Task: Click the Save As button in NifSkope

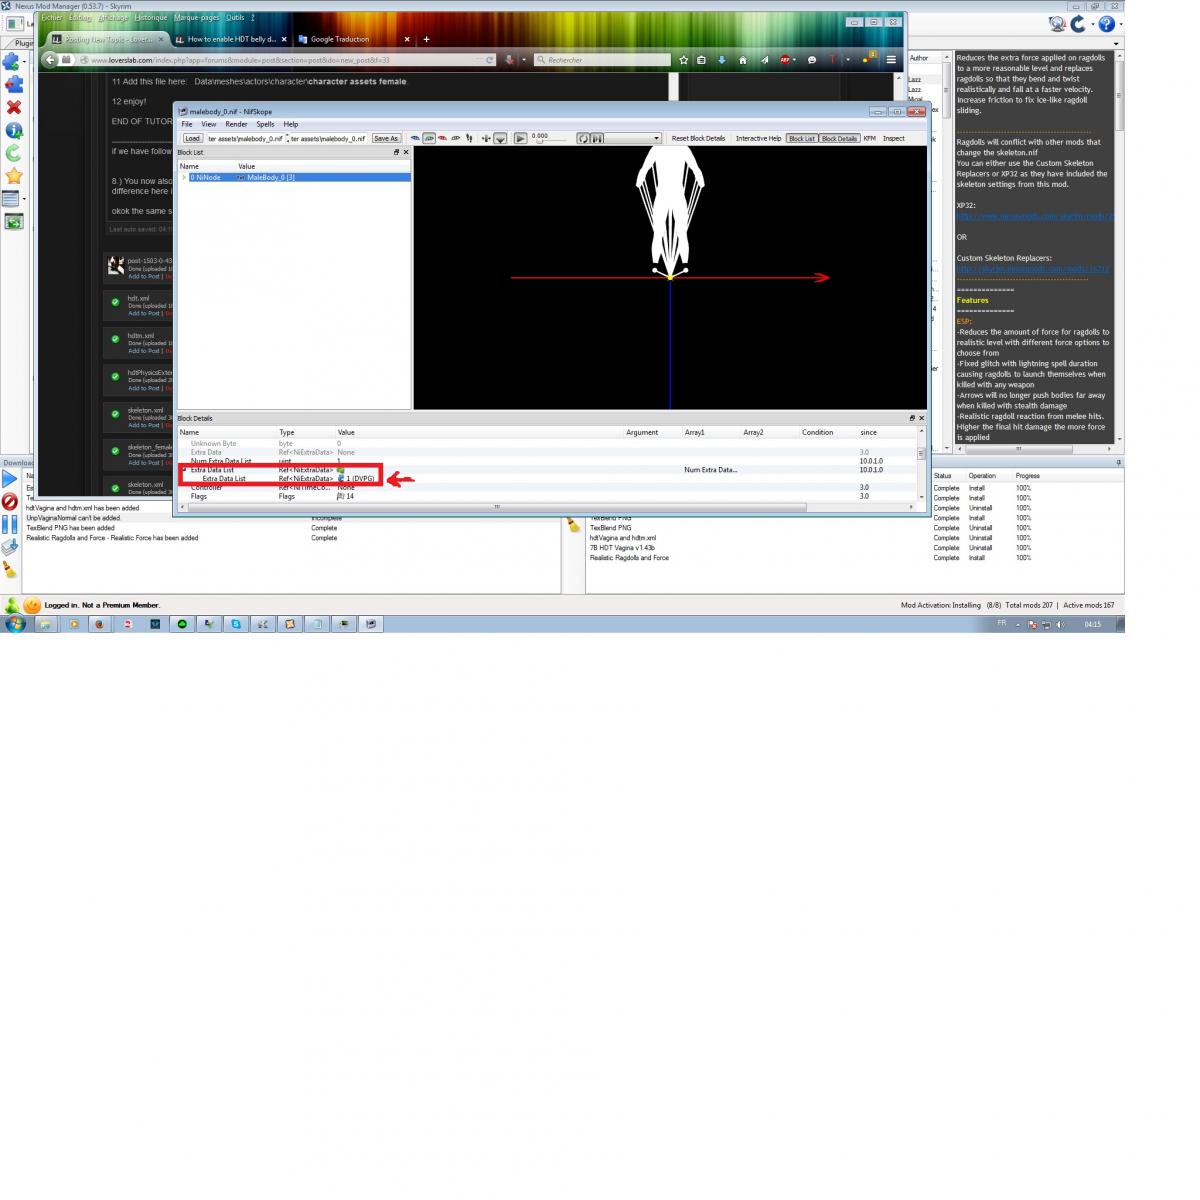Action: point(386,138)
